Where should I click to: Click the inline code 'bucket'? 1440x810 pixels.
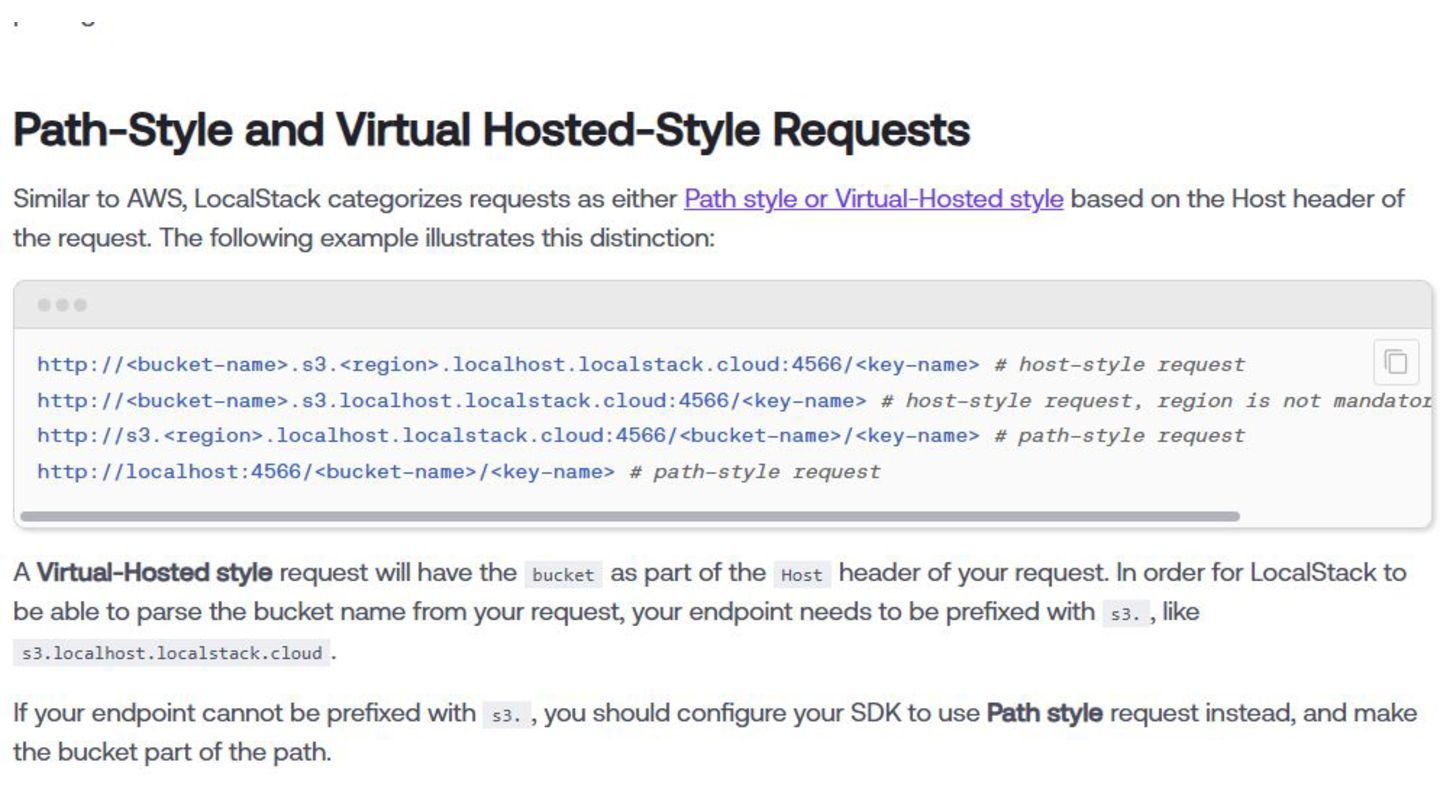[563, 575]
